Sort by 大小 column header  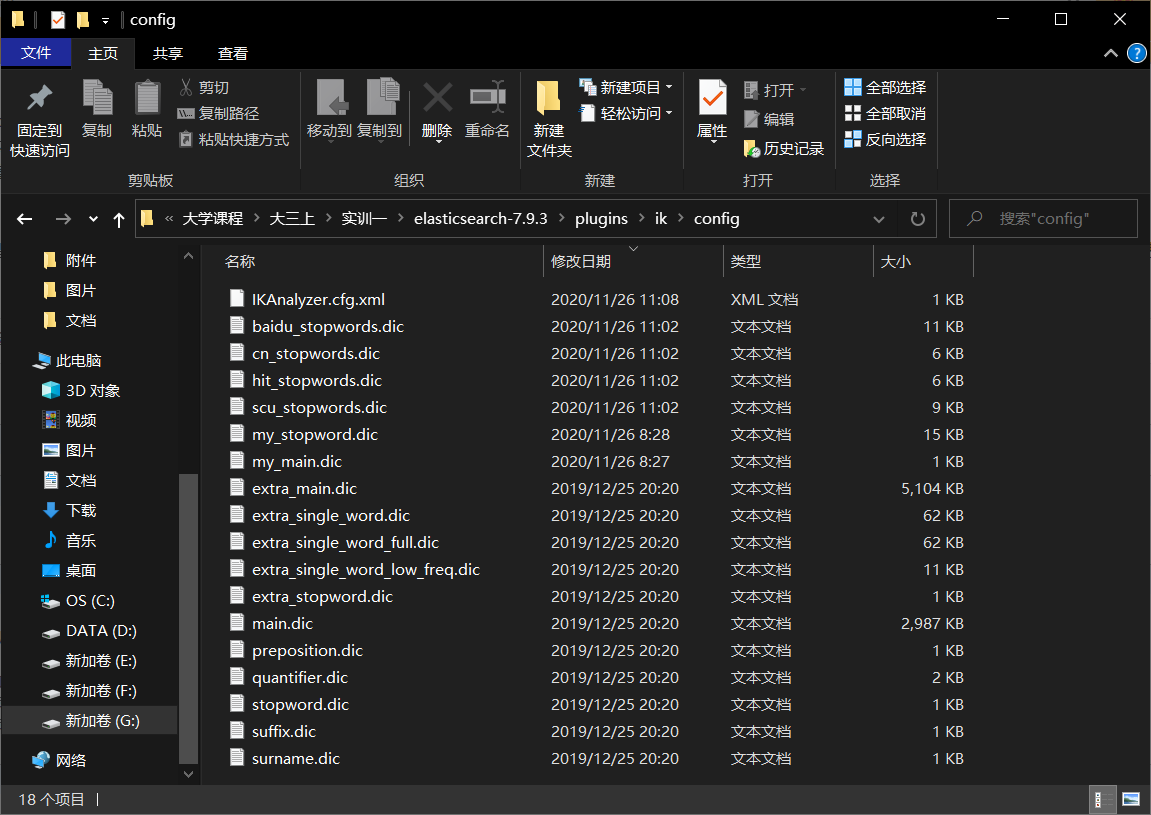(923, 261)
